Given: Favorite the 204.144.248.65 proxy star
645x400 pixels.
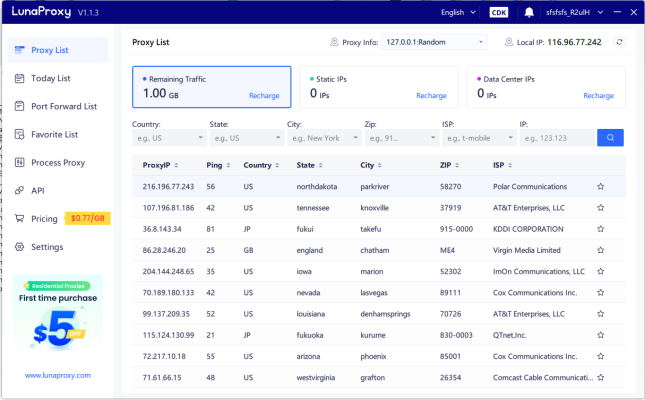Looking at the screenshot, I should [x=601, y=272].
